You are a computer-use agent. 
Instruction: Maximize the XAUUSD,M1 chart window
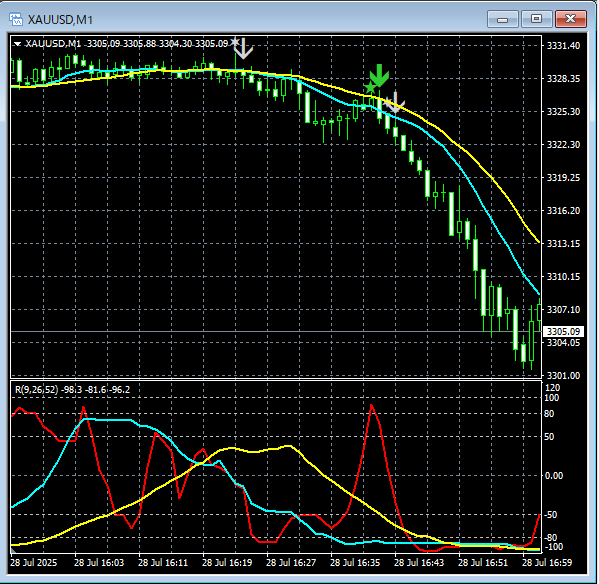pyautogui.click(x=536, y=19)
